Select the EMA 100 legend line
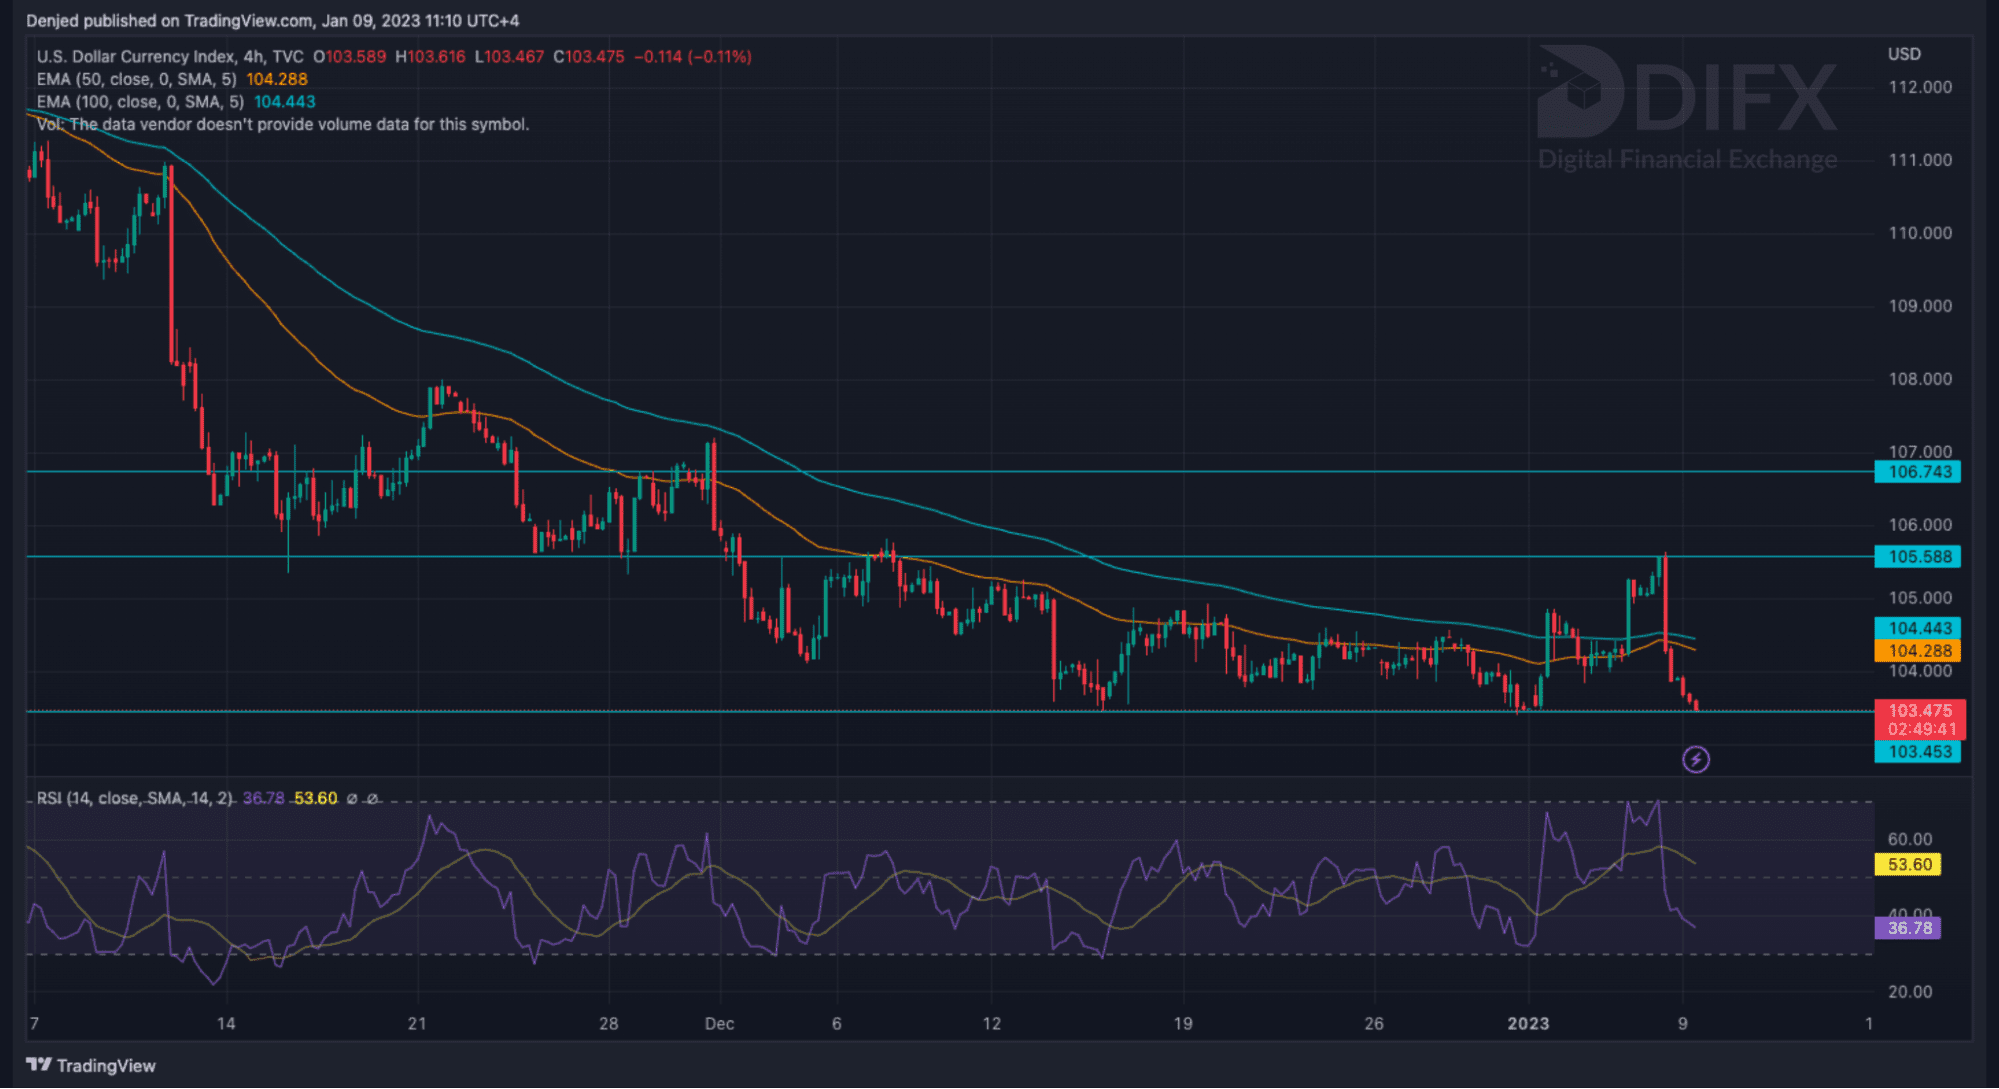 (140, 102)
